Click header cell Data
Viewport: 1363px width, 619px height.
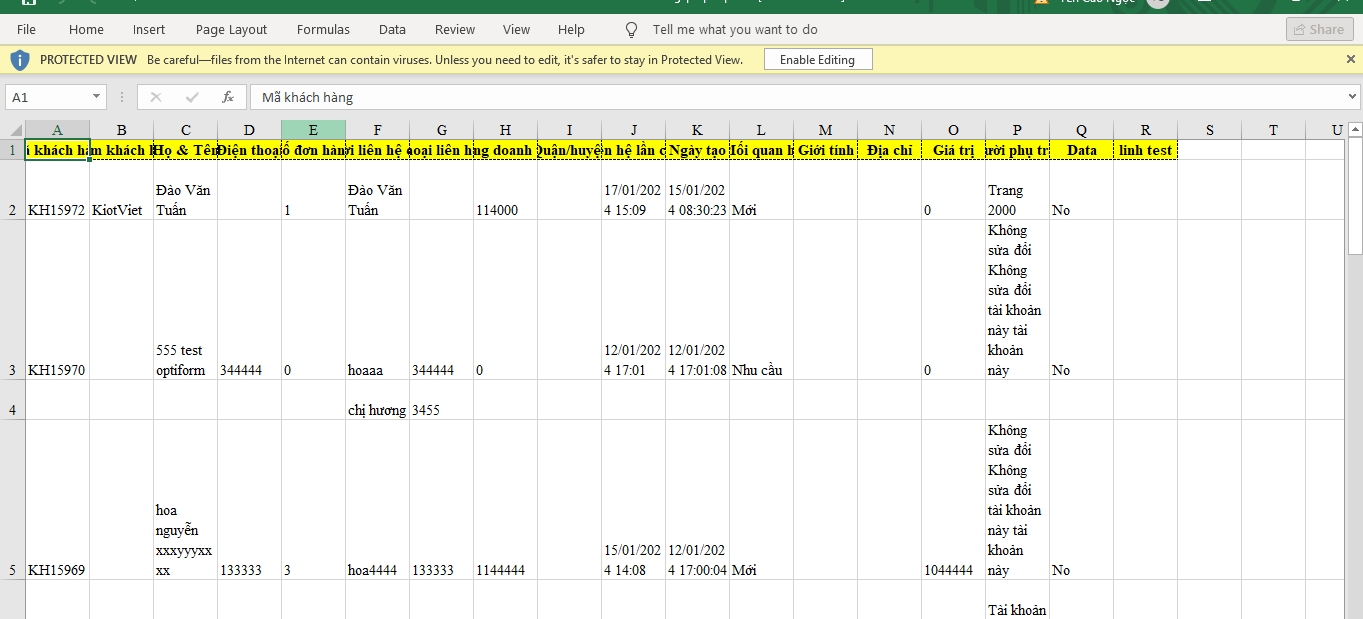1081,150
